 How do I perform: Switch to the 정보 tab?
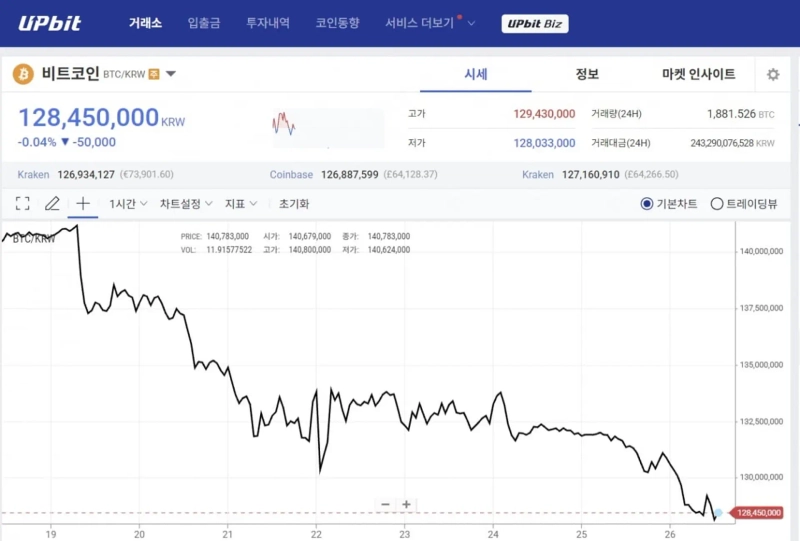[x=587, y=74]
